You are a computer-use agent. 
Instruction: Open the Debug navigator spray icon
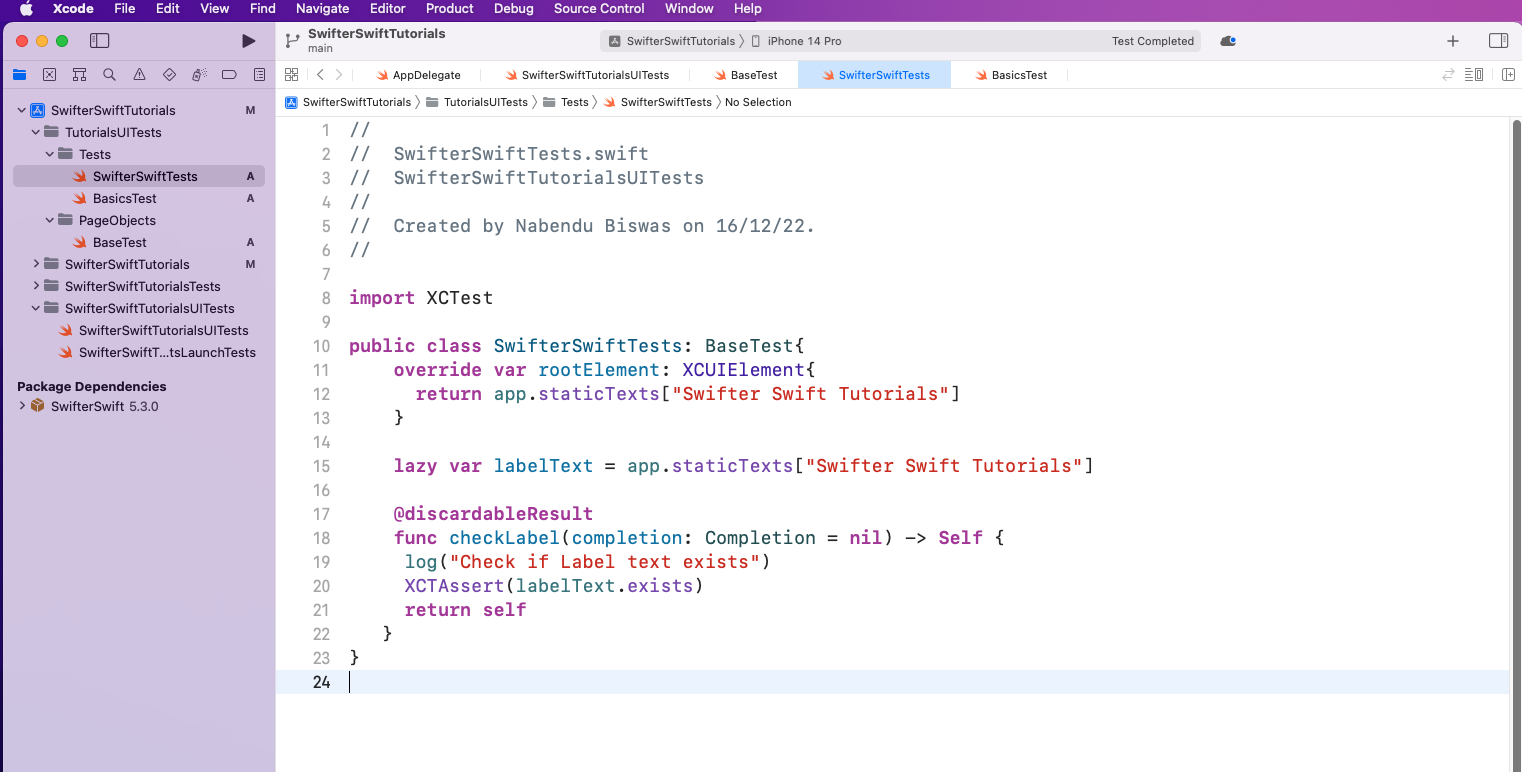(199, 75)
